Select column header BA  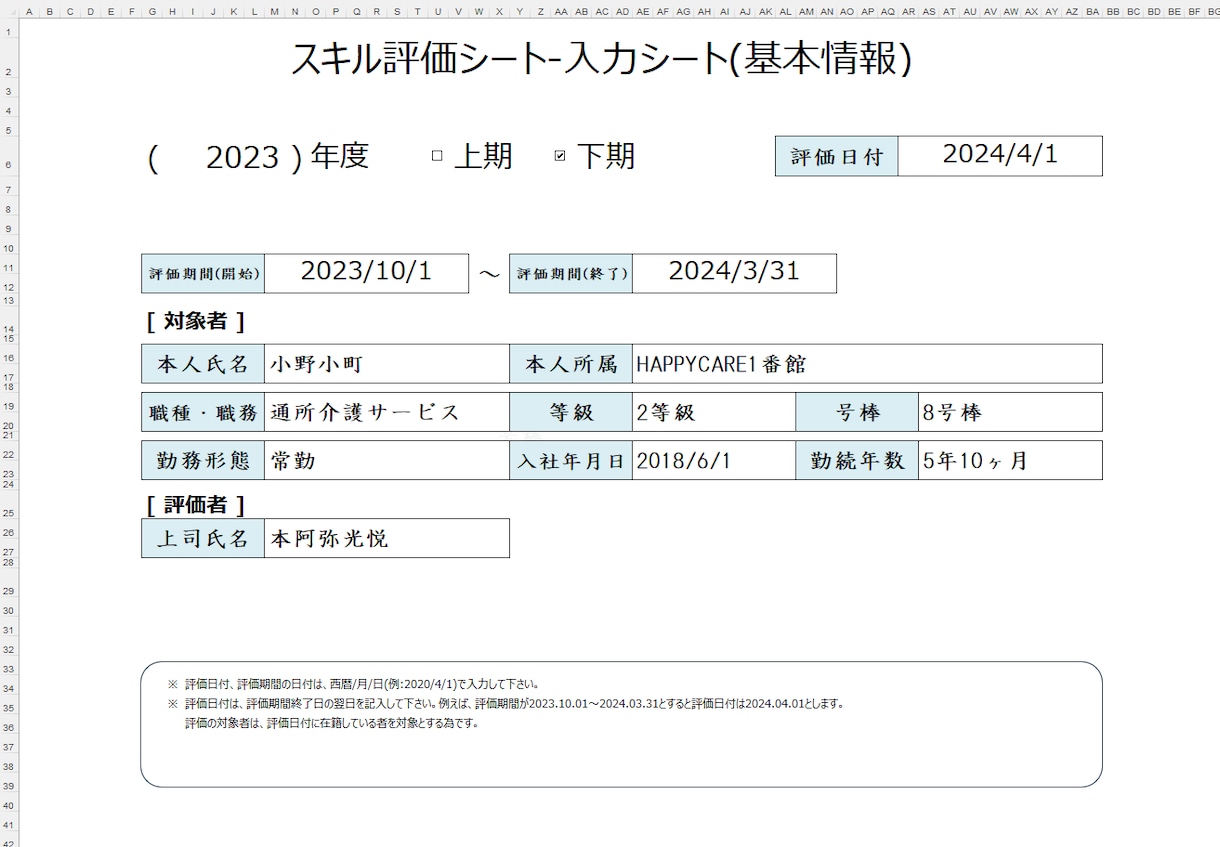[1092, 12]
